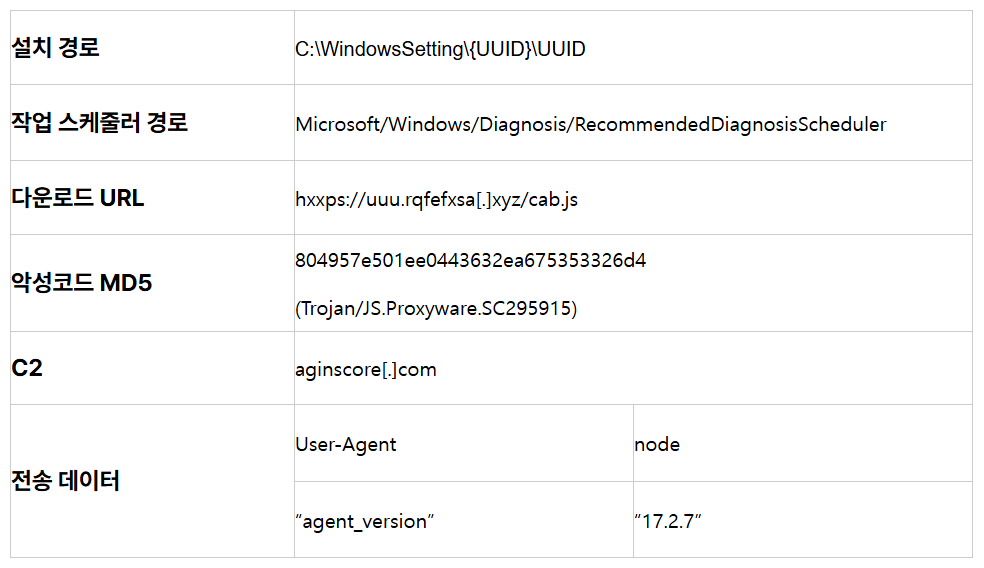Click the Trojan/JS.Proxyware.SC295915 detection name

click(436, 309)
